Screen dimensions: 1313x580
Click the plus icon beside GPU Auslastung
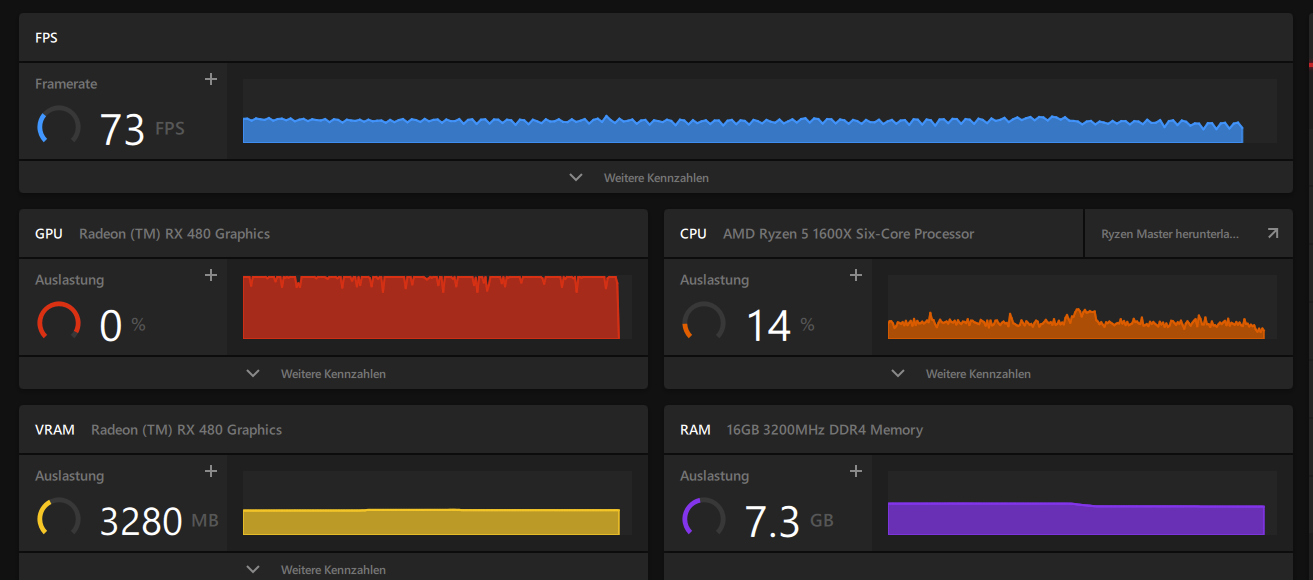point(210,276)
